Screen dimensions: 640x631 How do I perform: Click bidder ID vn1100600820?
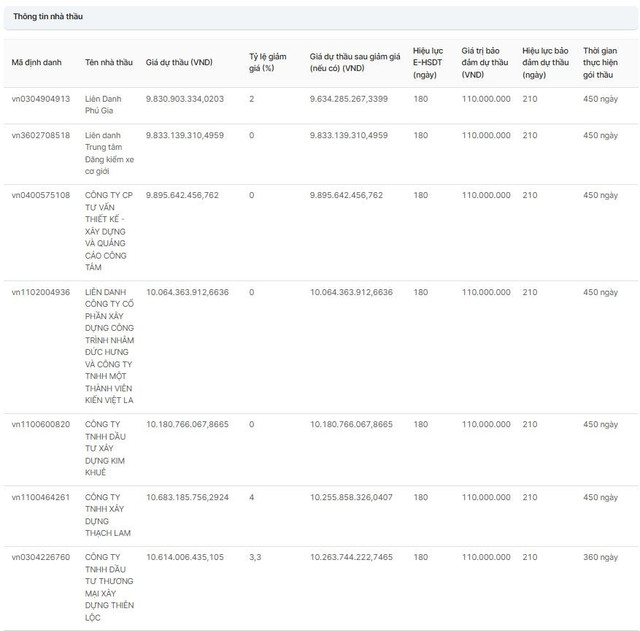(x=41, y=424)
